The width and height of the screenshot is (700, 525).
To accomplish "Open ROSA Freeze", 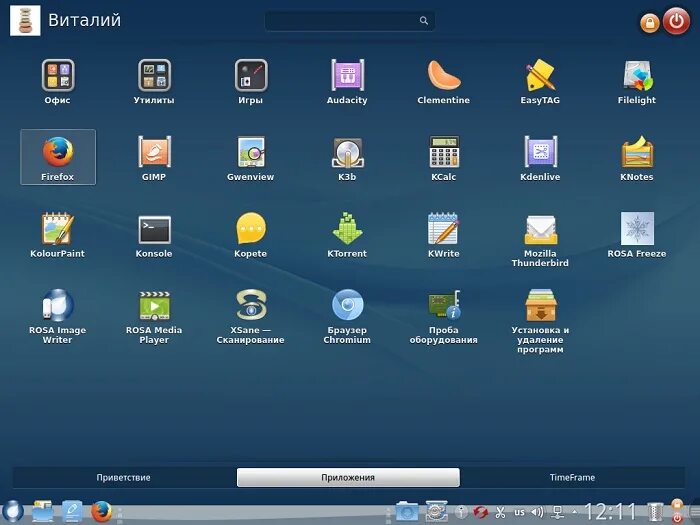I will tap(637, 235).
